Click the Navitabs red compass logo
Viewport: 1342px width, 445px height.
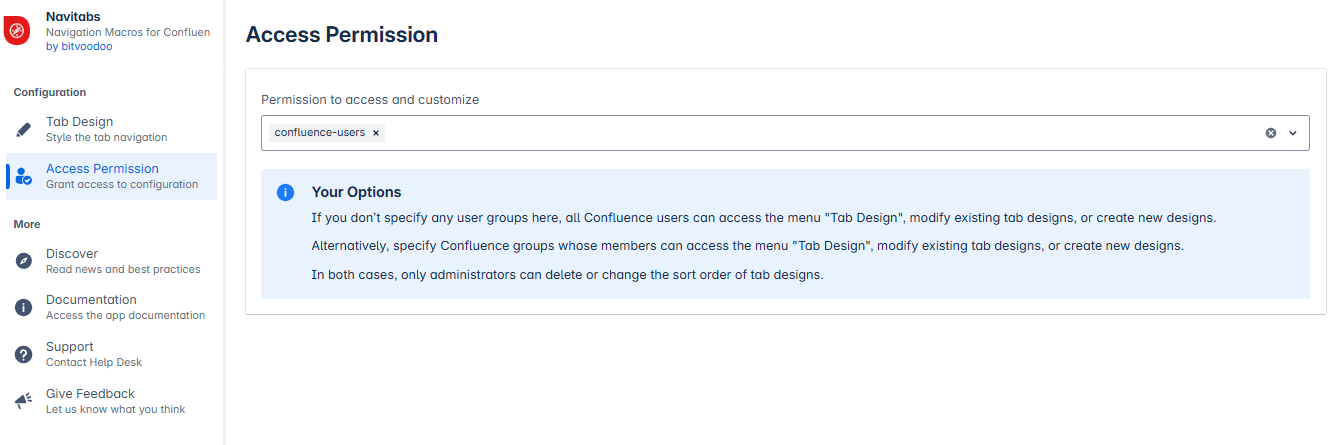pyautogui.click(x=17, y=31)
